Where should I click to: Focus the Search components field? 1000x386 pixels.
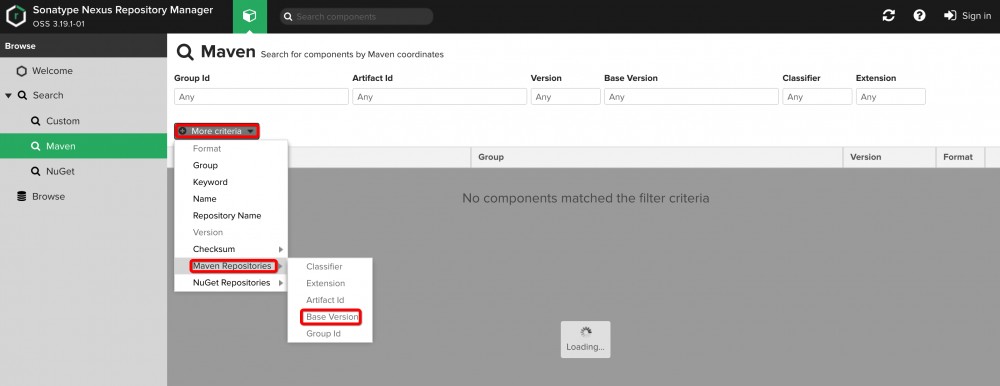pyautogui.click(x=357, y=17)
